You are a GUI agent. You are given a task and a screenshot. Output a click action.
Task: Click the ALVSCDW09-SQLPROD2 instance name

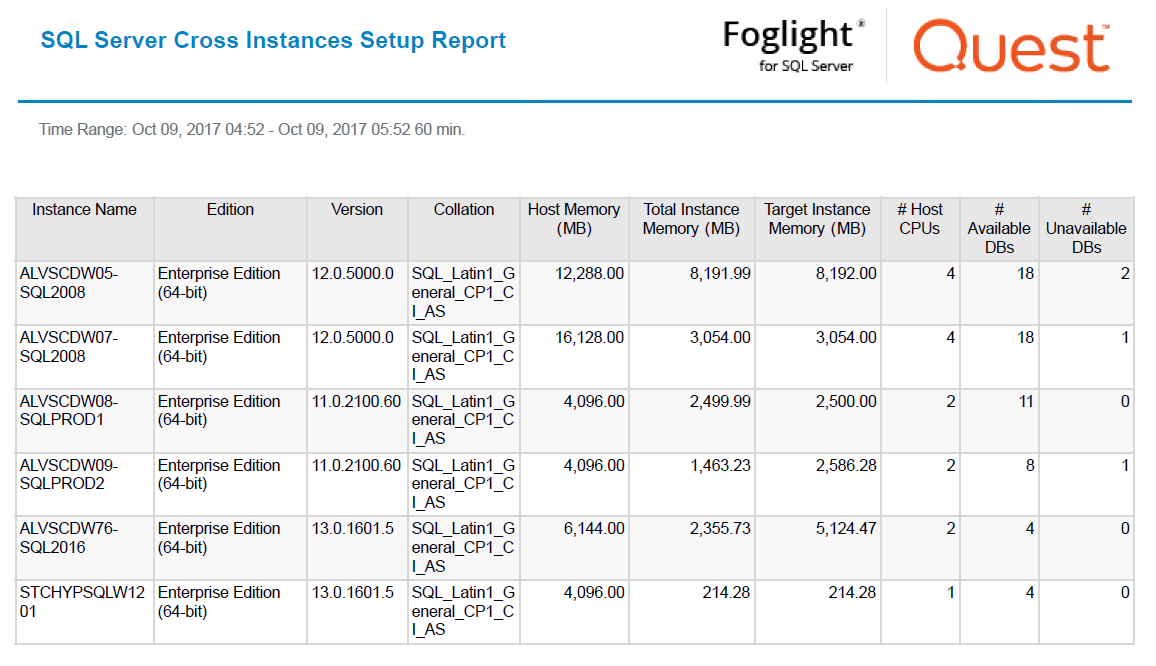[x=69, y=475]
